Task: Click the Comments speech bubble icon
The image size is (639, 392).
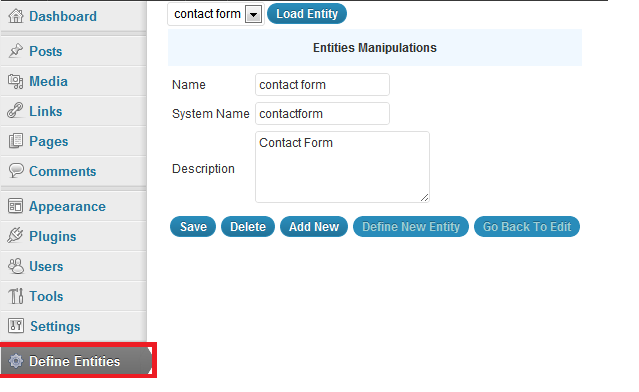Action: [16, 171]
